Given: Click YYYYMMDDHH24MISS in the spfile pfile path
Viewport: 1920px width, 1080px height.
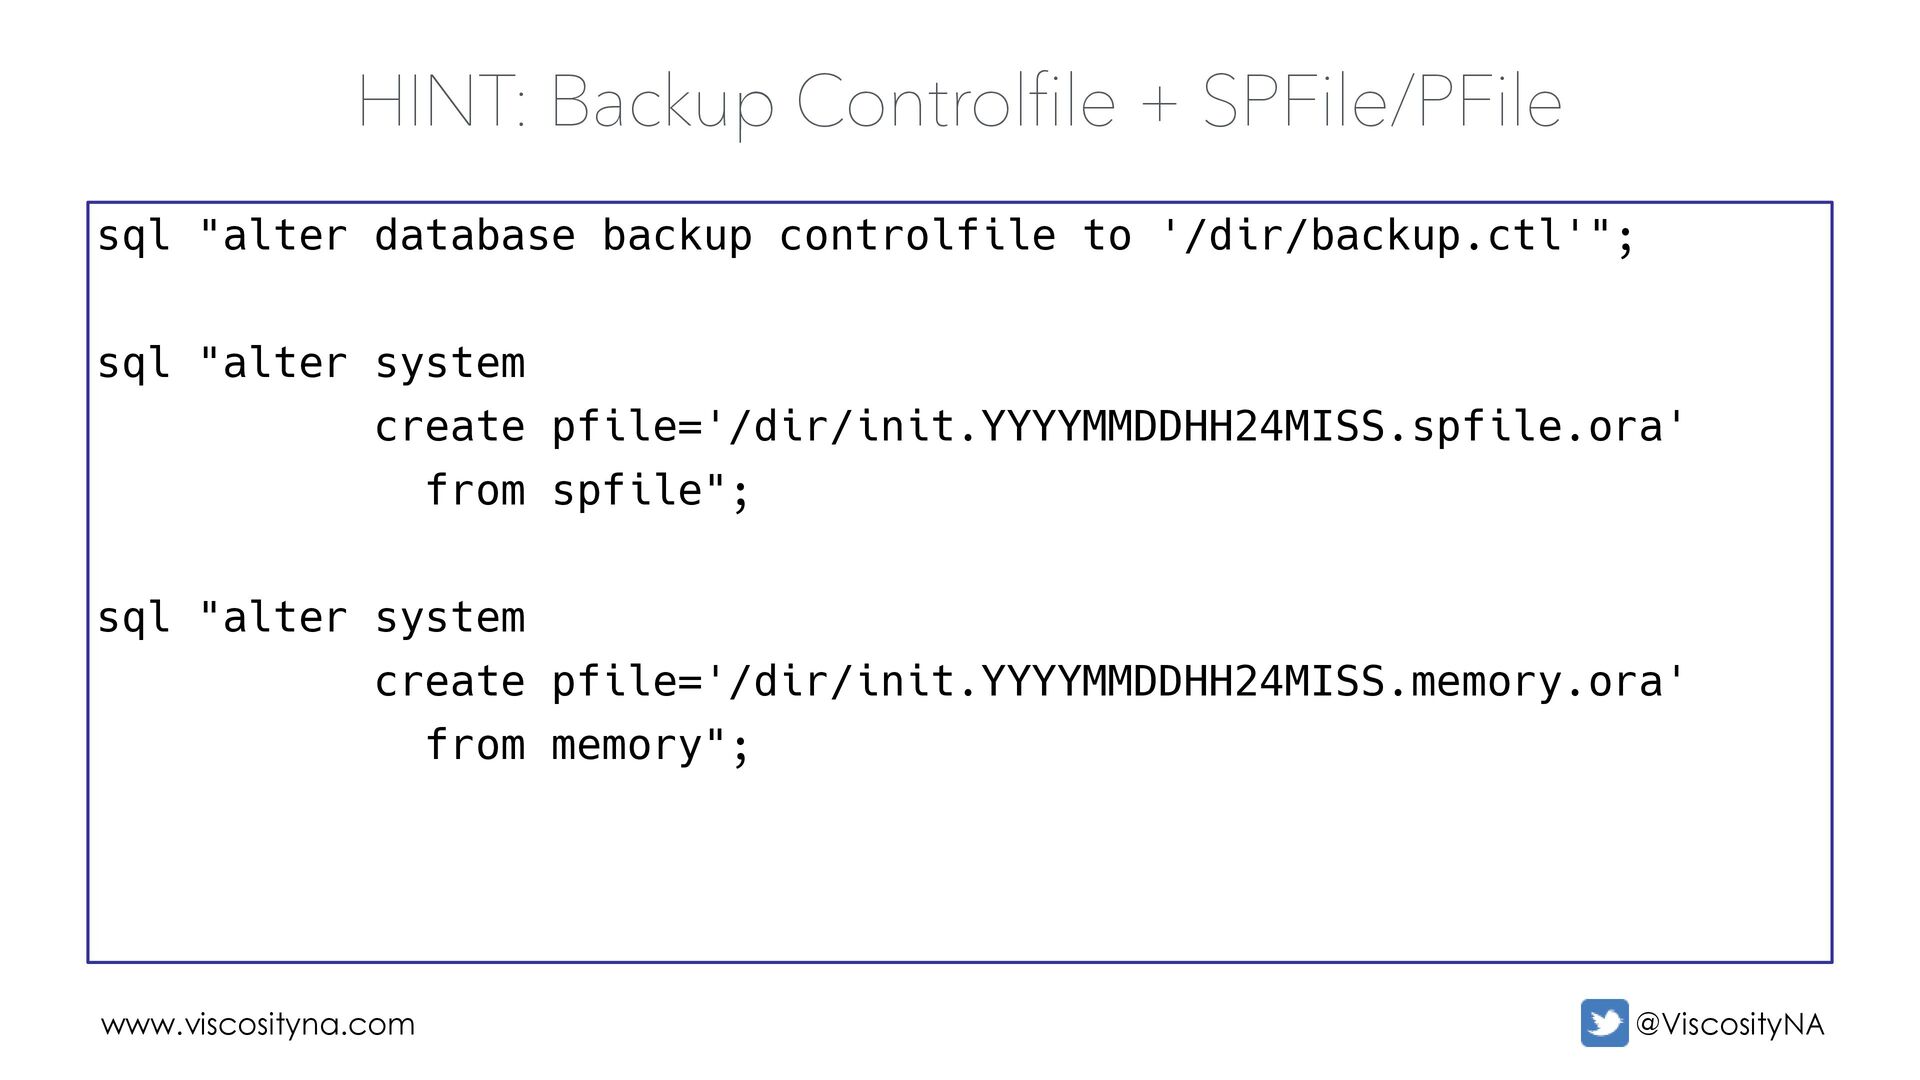Looking at the screenshot, I should pos(1183,427).
